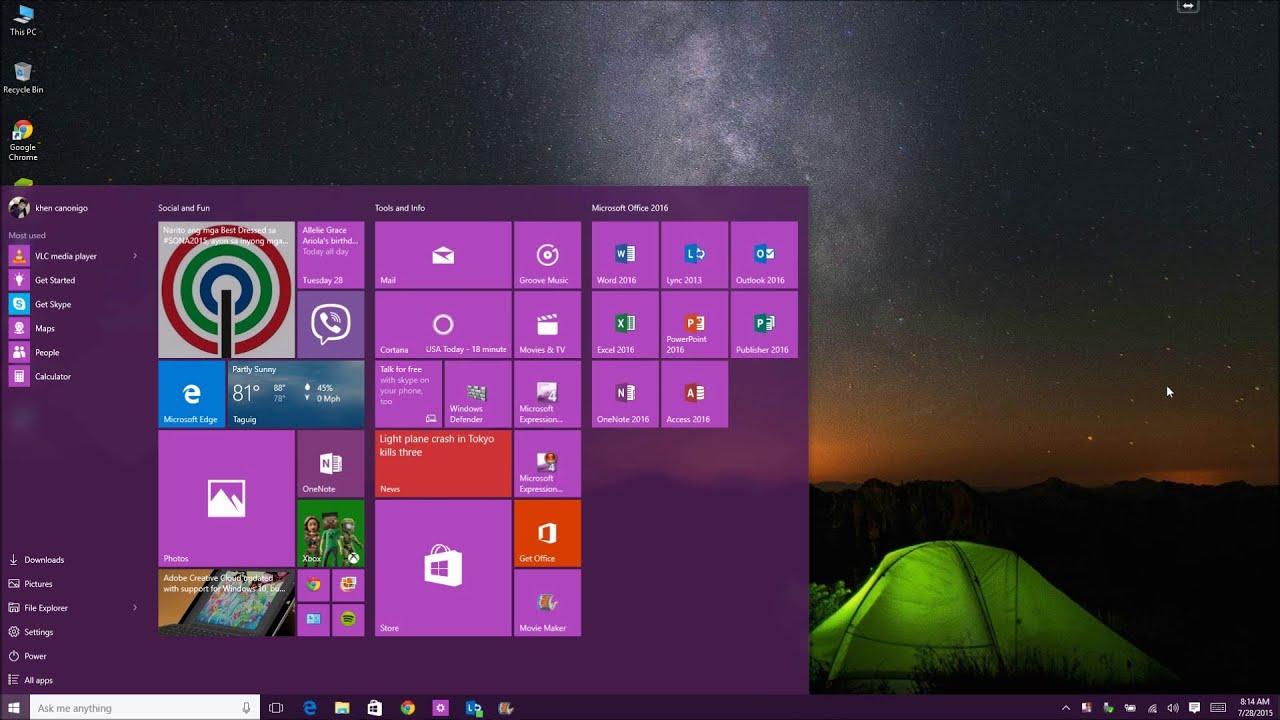Select the Google Chrome desktop shortcut
This screenshot has width=1280, height=720.
pyautogui.click(x=23, y=141)
